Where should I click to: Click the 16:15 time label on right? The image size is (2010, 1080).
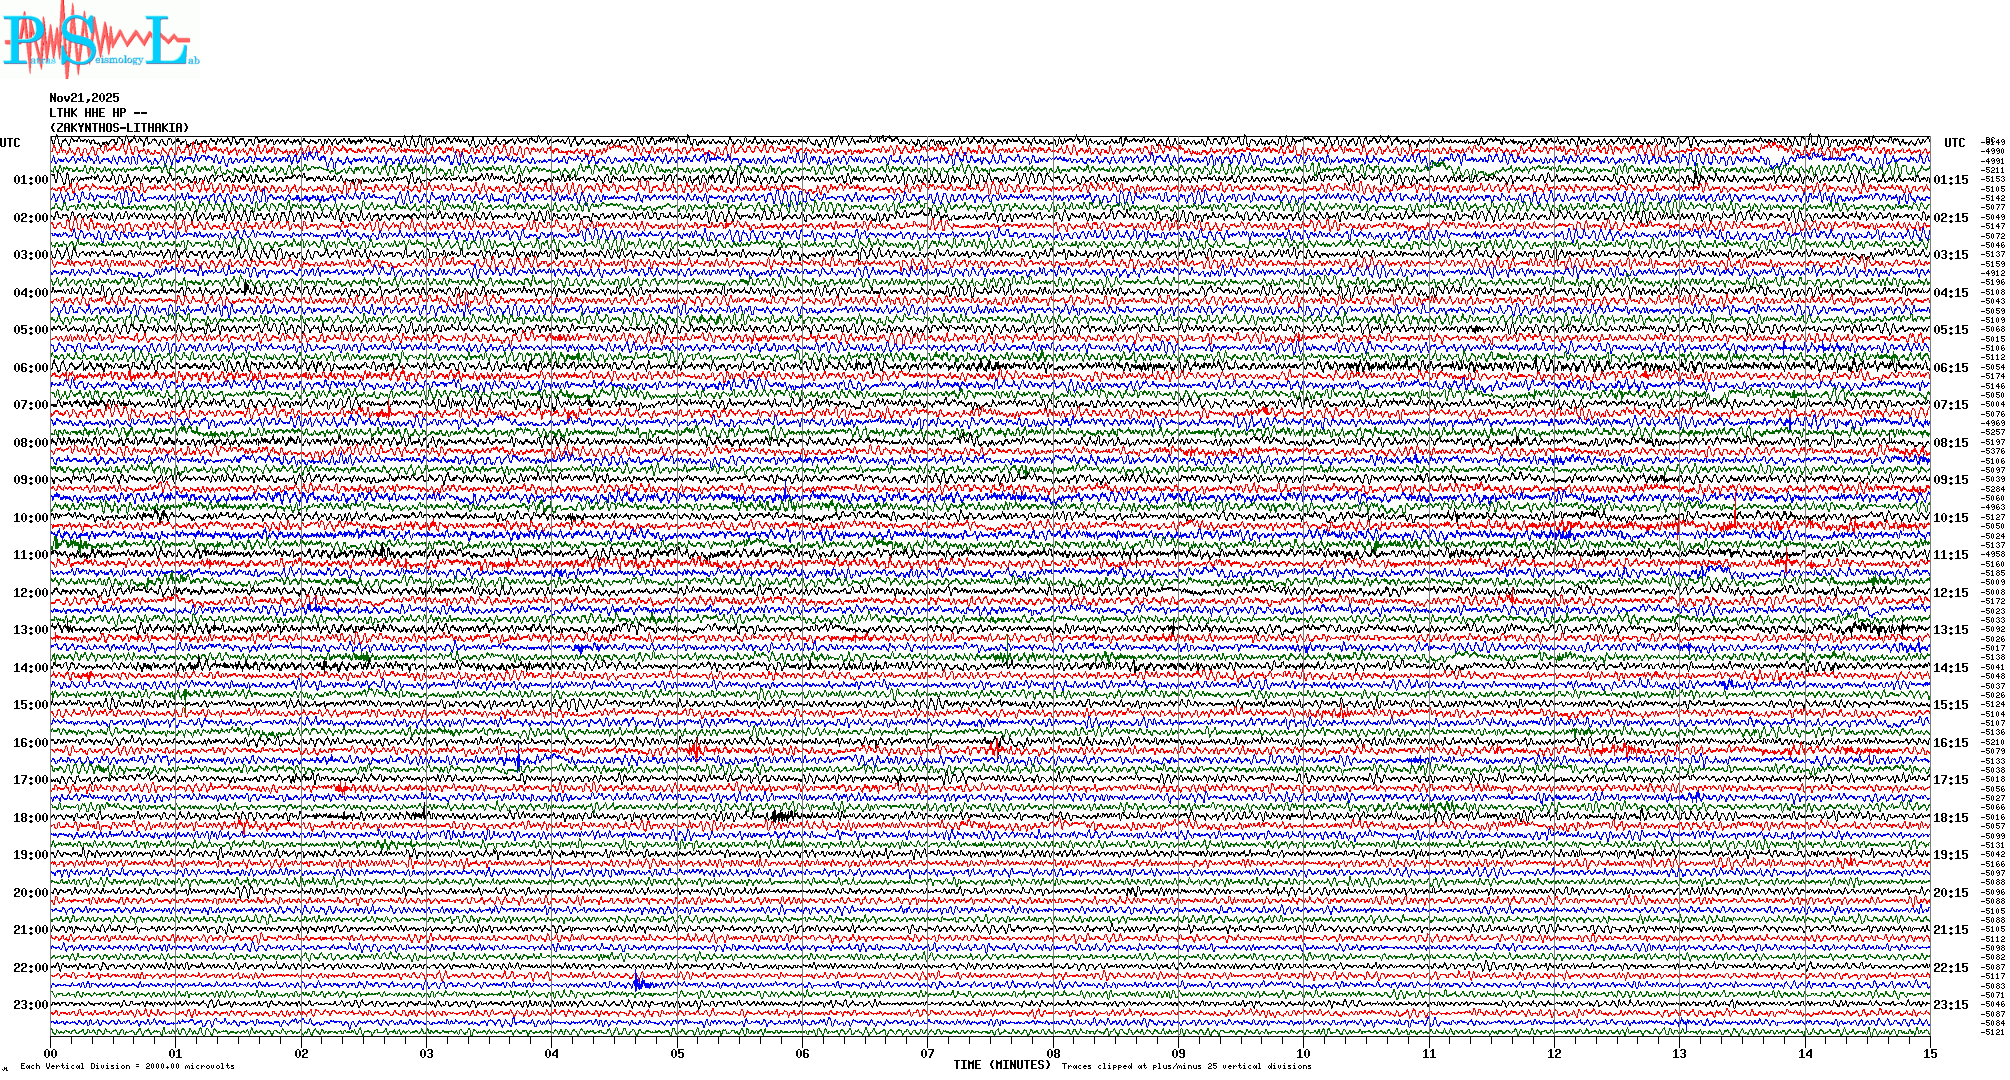(1950, 743)
